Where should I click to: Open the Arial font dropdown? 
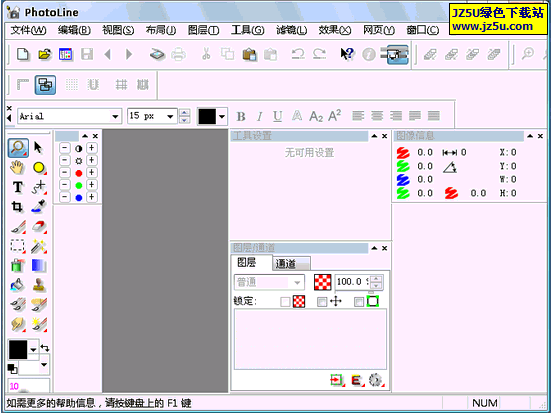[x=115, y=116]
